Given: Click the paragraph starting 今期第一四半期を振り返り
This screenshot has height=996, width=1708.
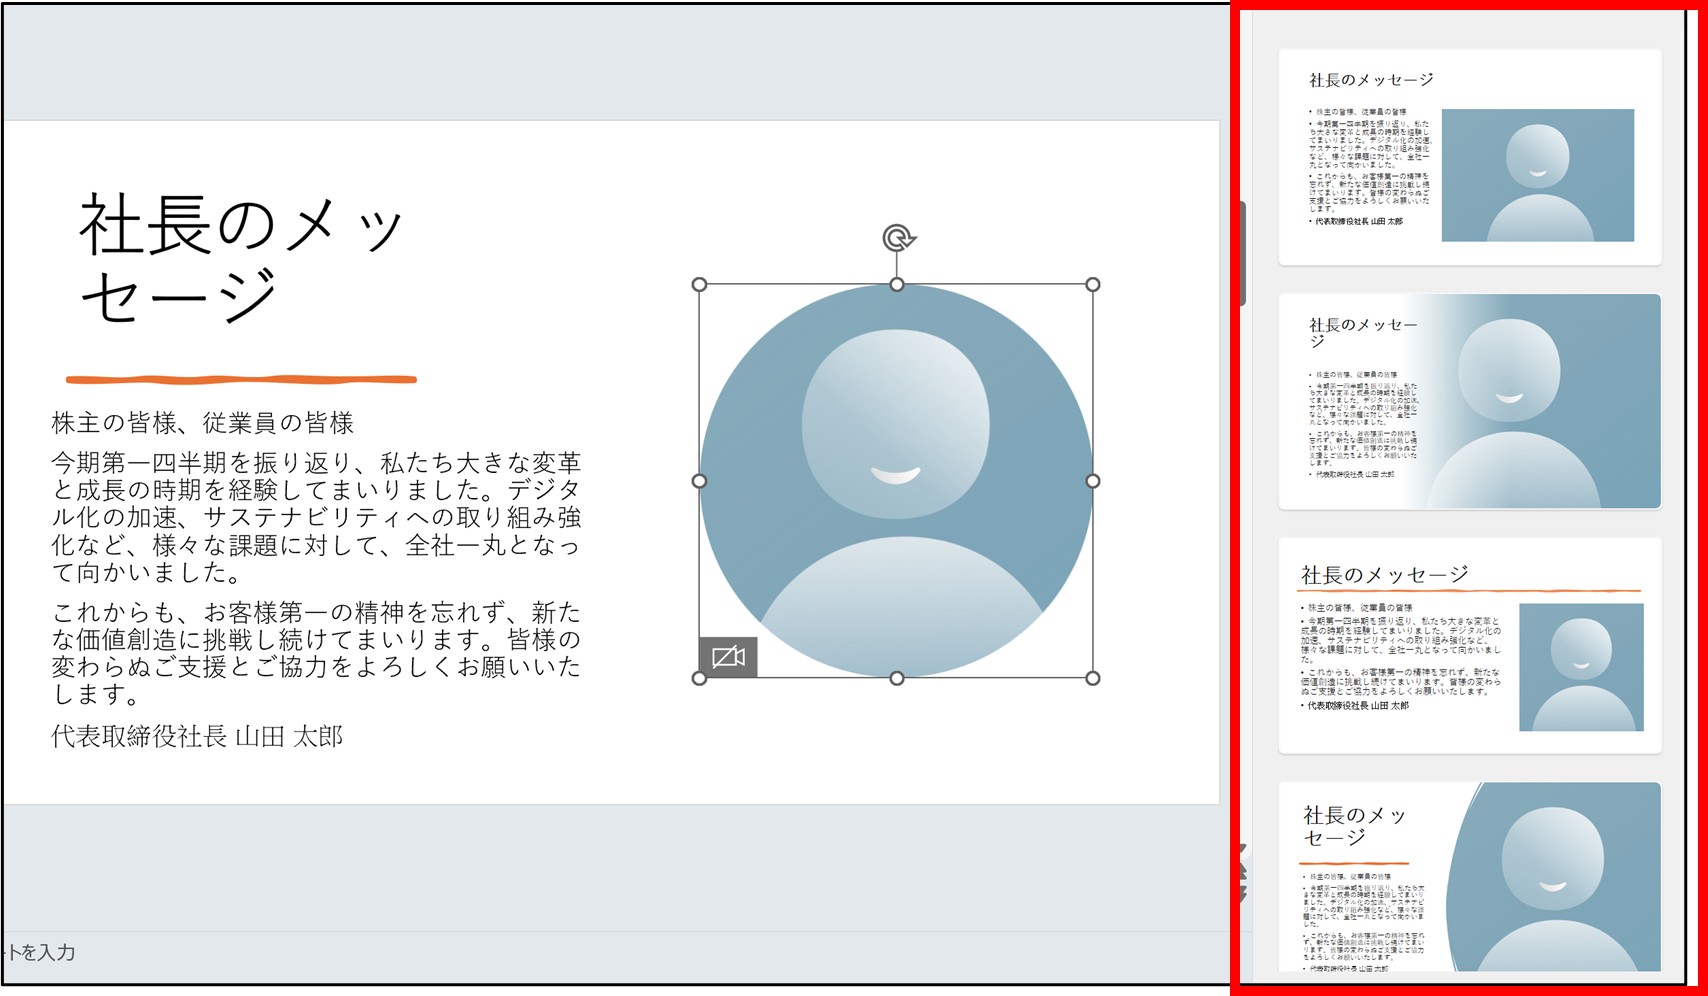Looking at the screenshot, I should tap(316, 517).
